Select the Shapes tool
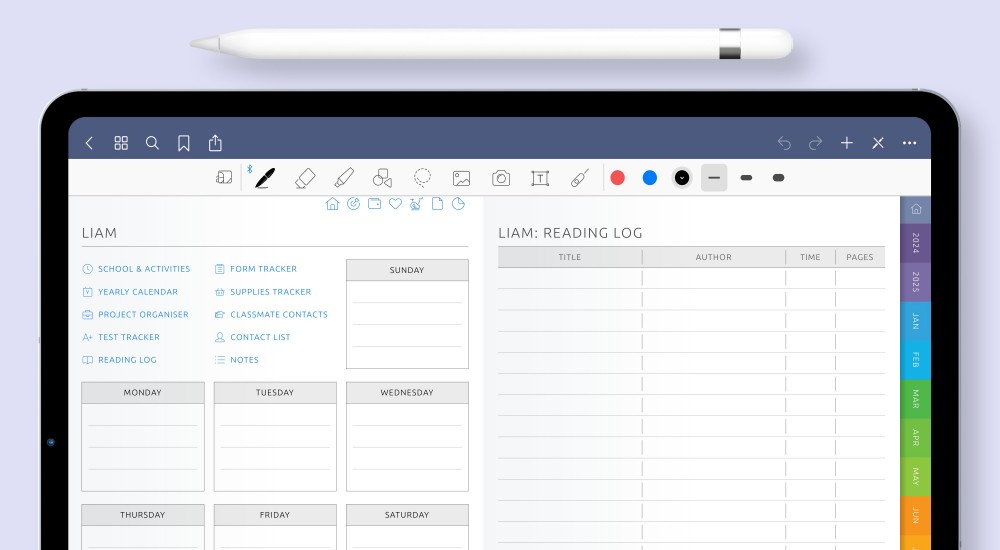 click(x=383, y=178)
